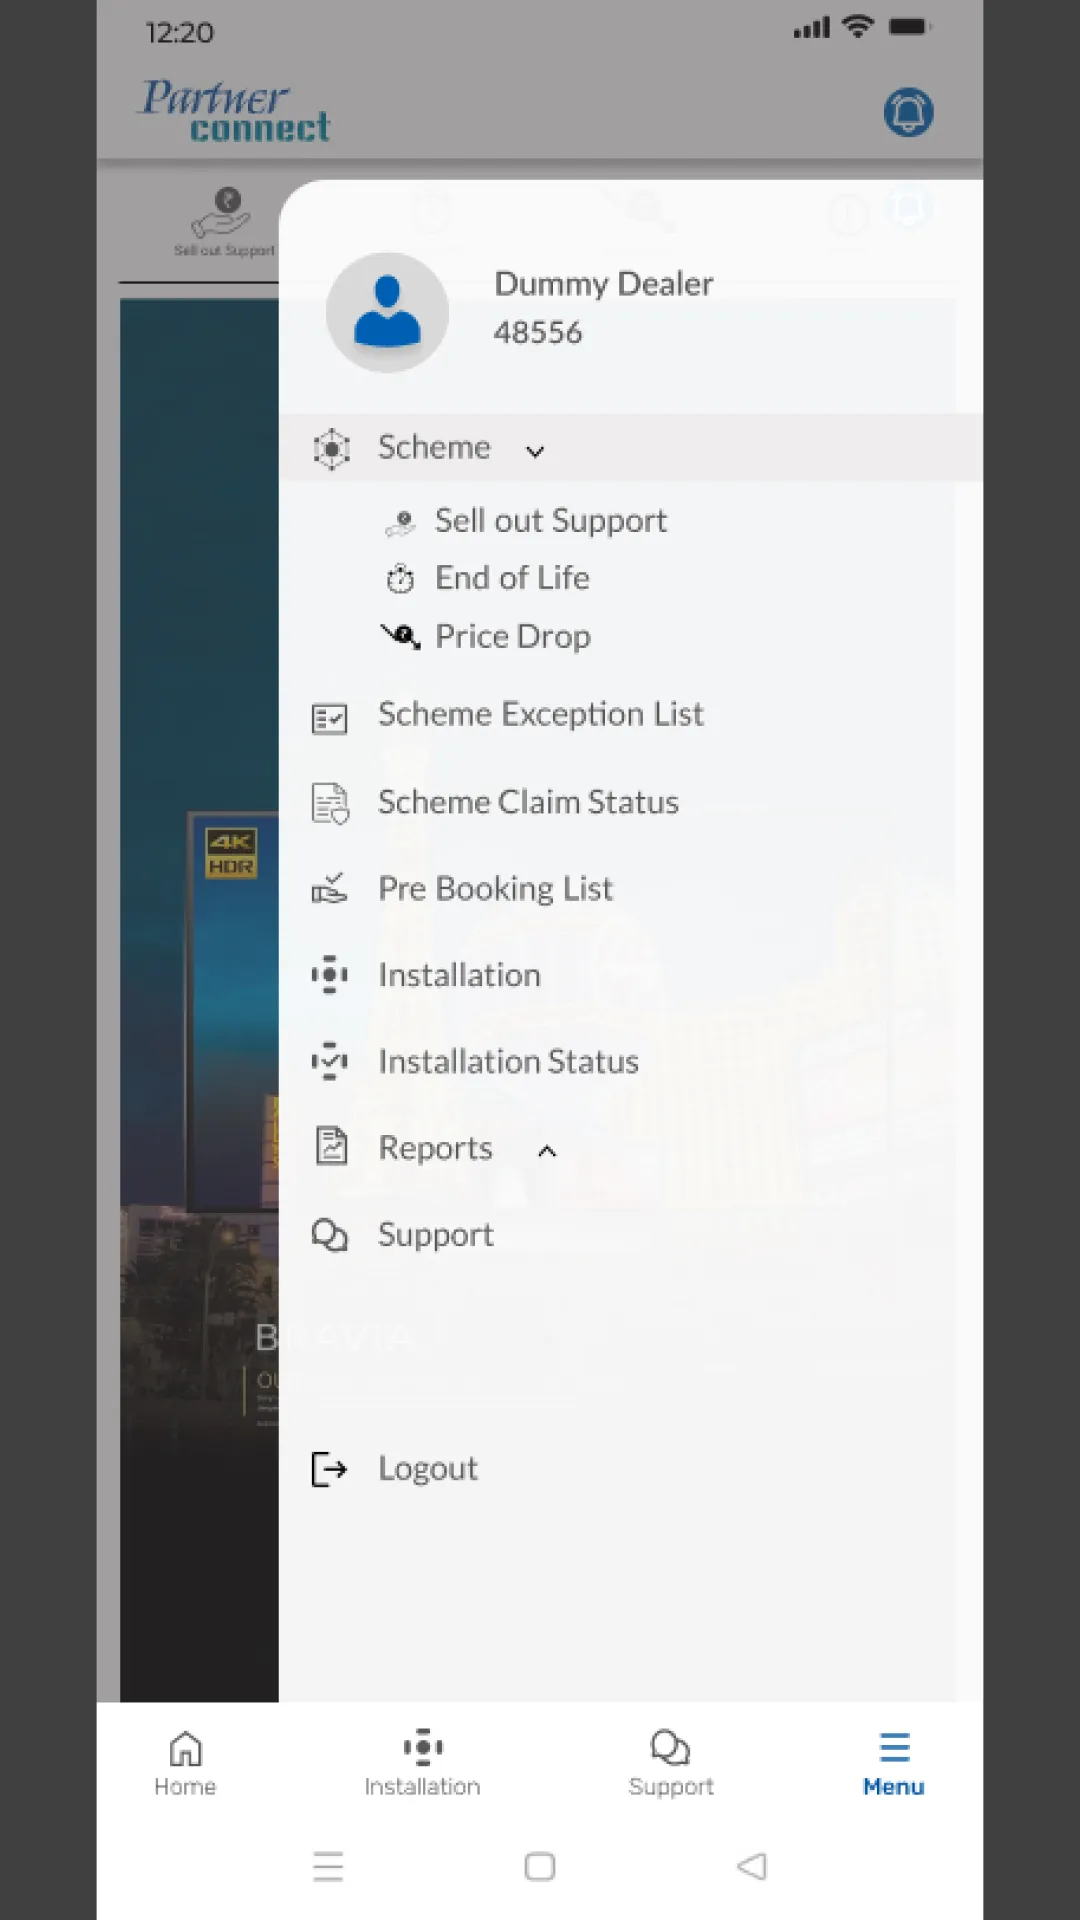Click the Reports chart document icon
Screen dimensions: 1080x1920
tap(331, 1146)
